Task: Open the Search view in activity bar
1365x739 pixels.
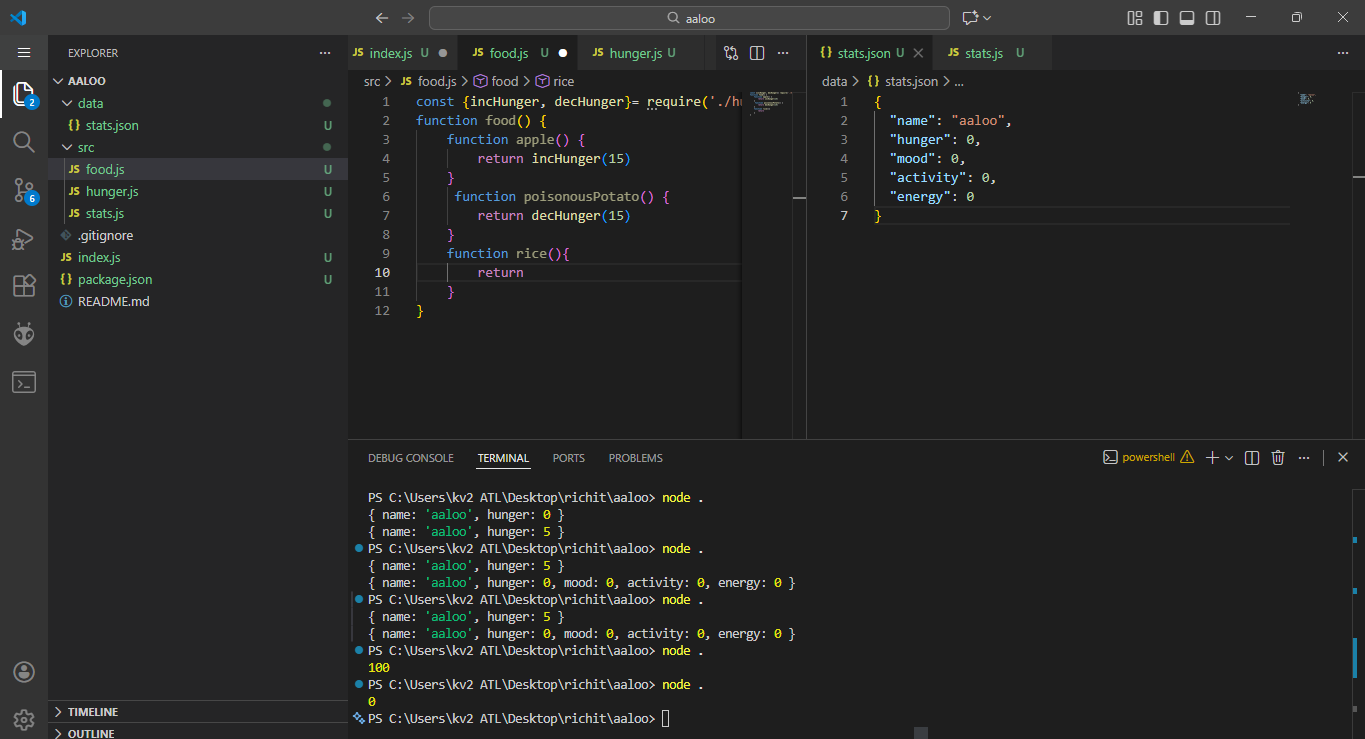Action: [x=24, y=142]
